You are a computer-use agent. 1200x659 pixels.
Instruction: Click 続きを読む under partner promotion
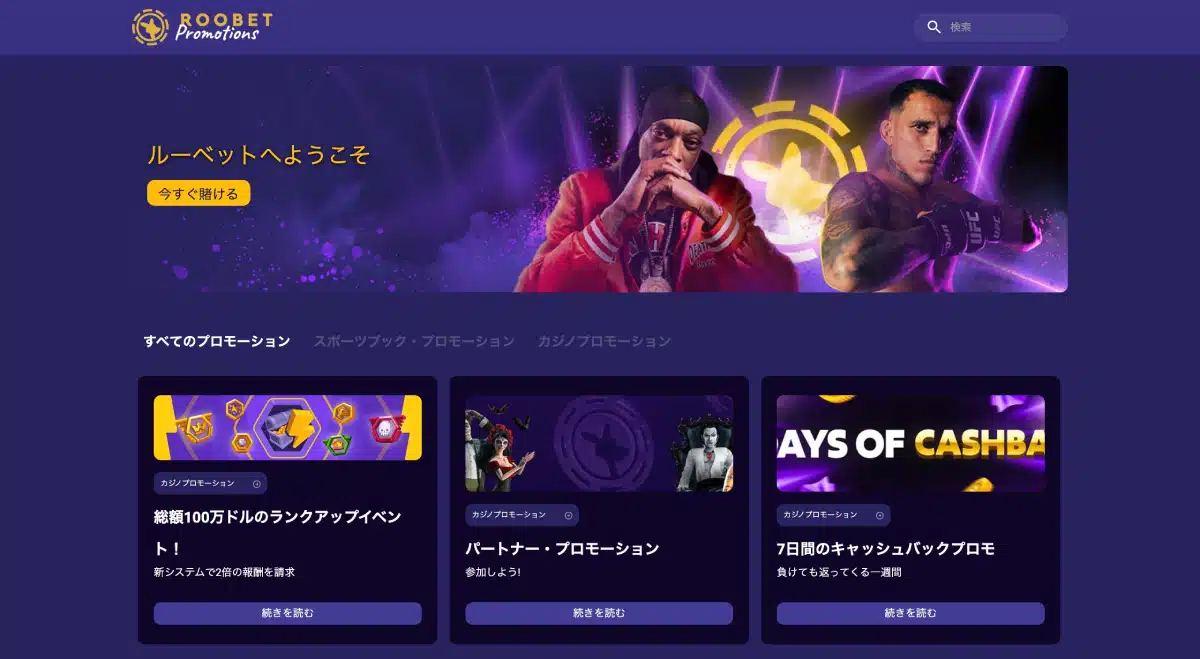click(599, 613)
